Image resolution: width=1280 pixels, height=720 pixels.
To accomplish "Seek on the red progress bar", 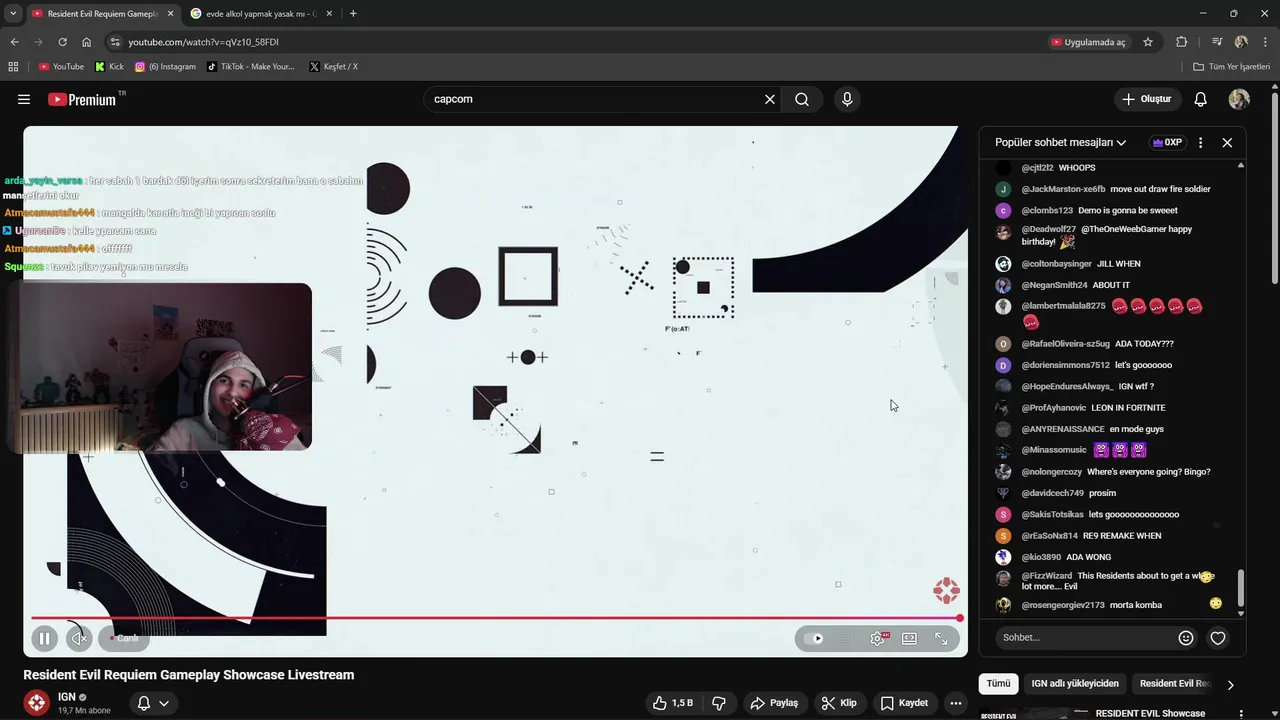I will (495, 618).
